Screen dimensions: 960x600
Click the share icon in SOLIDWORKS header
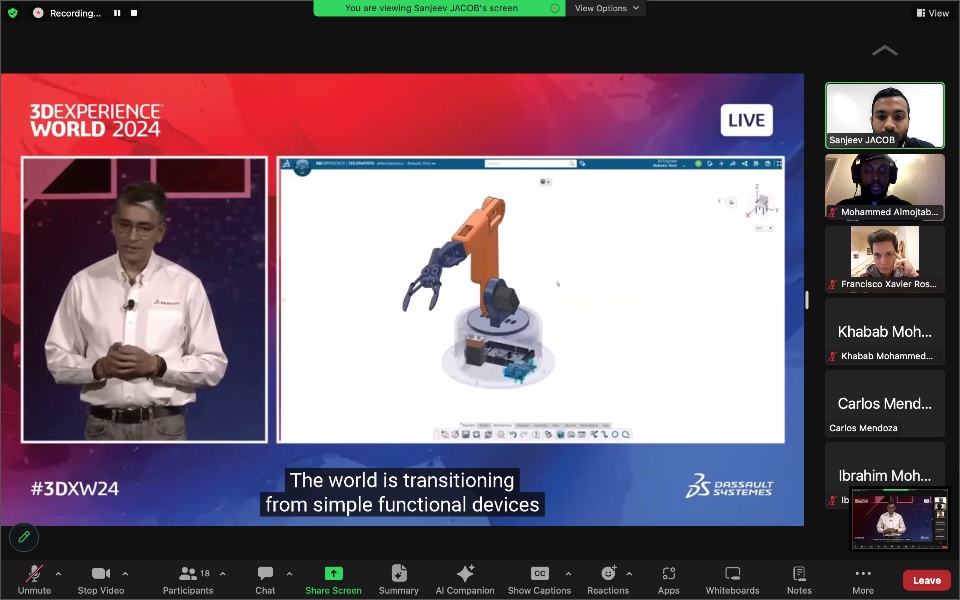(744, 163)
